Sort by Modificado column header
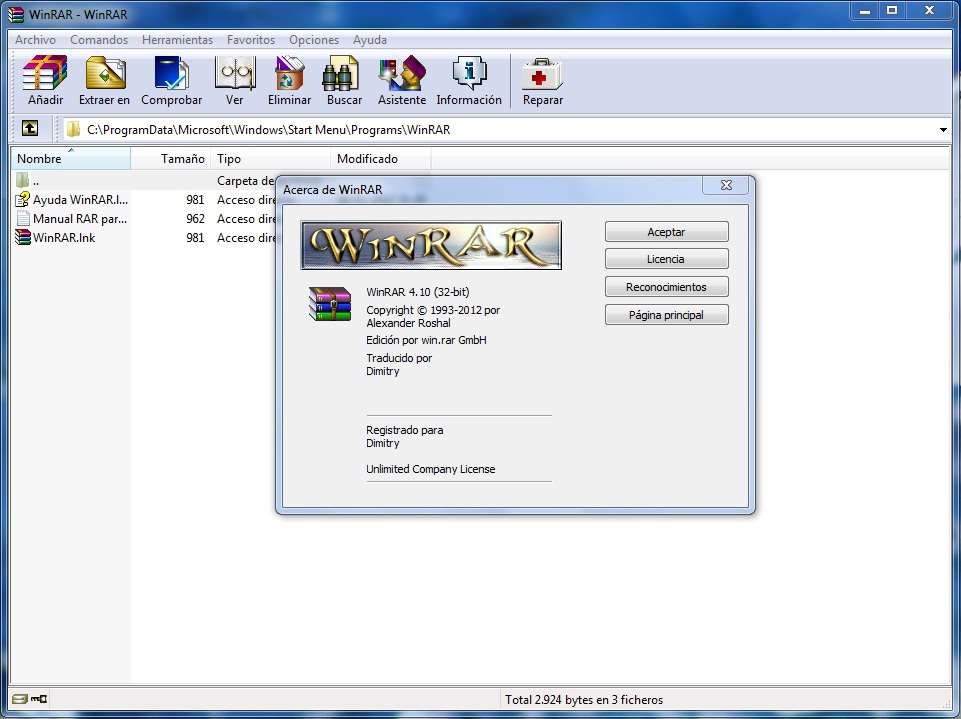Screen dimensions: 961x719 pyautogui.click(x=381, y=158)
